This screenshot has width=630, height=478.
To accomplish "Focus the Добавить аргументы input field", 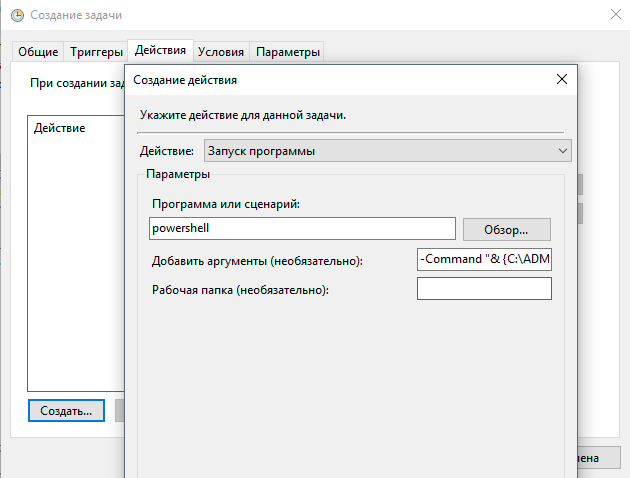I will (484, 260).
